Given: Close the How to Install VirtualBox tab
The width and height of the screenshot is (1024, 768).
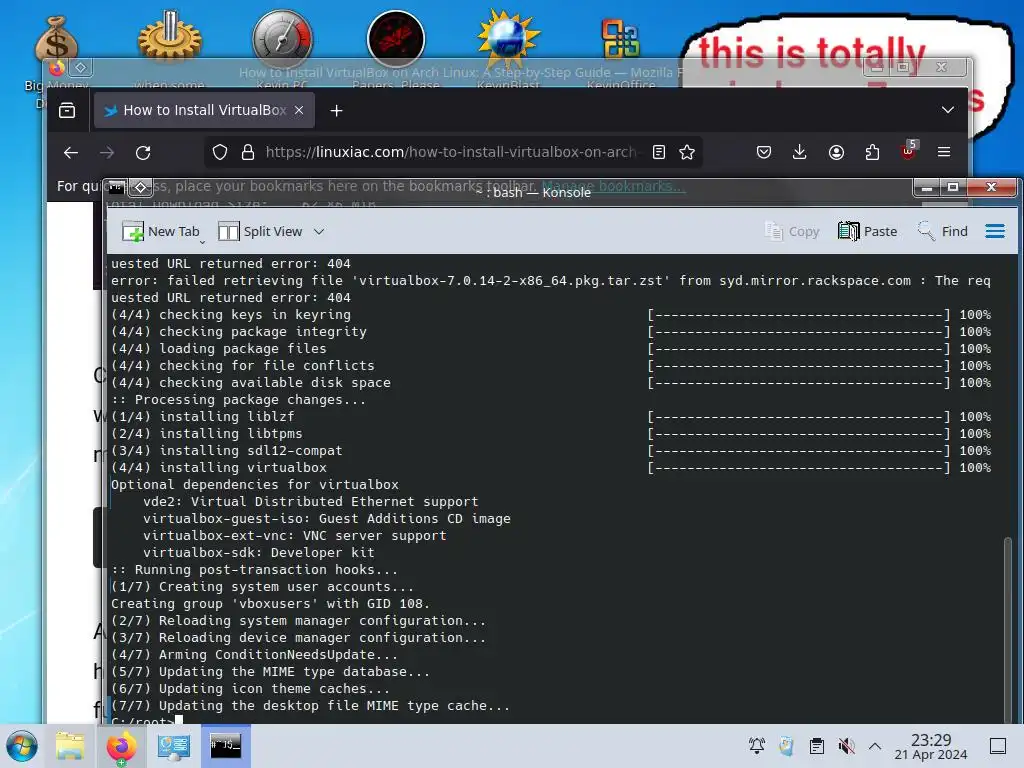Looking at the screenshot, I should point(299,110).
